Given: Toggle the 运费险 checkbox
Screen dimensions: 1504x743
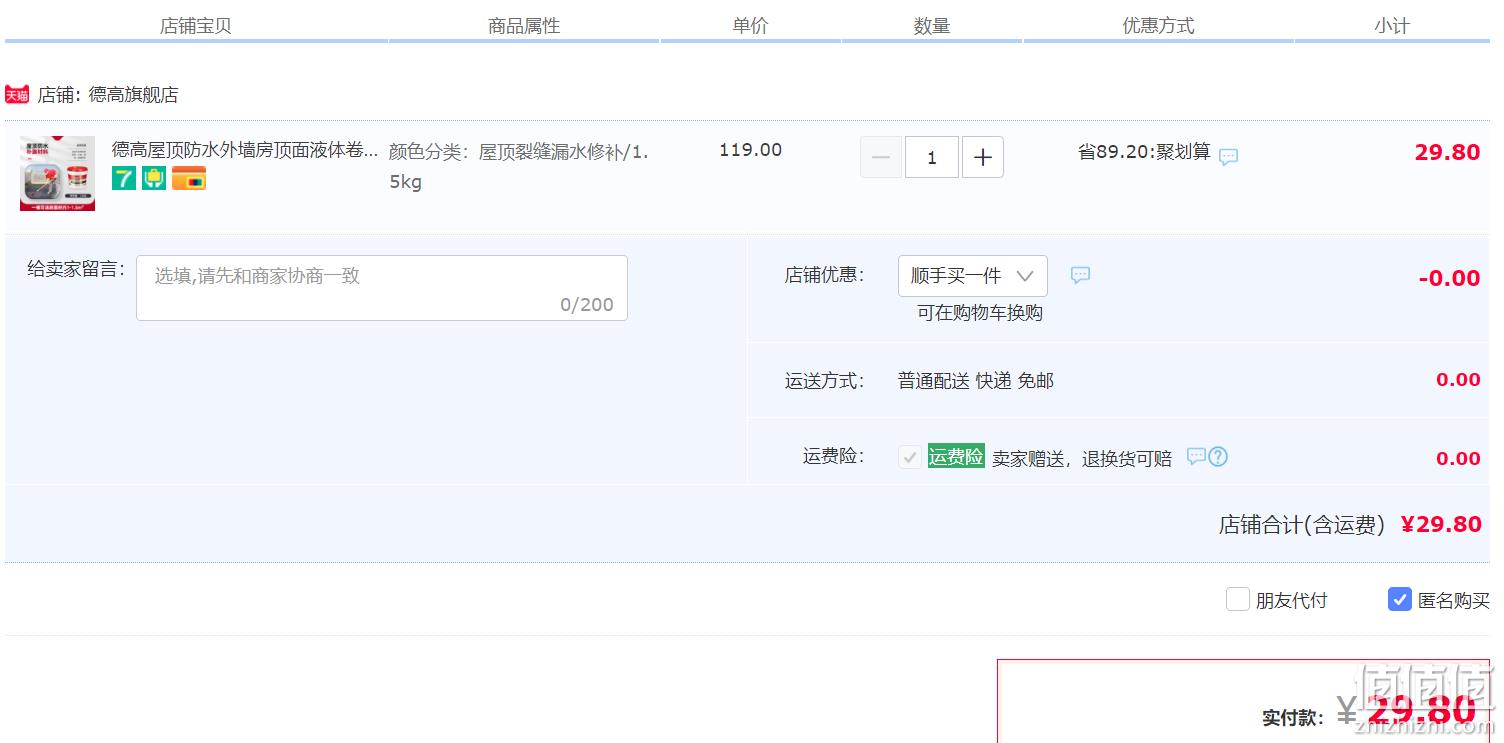Looking at the screenshot, I should (910, 457).
